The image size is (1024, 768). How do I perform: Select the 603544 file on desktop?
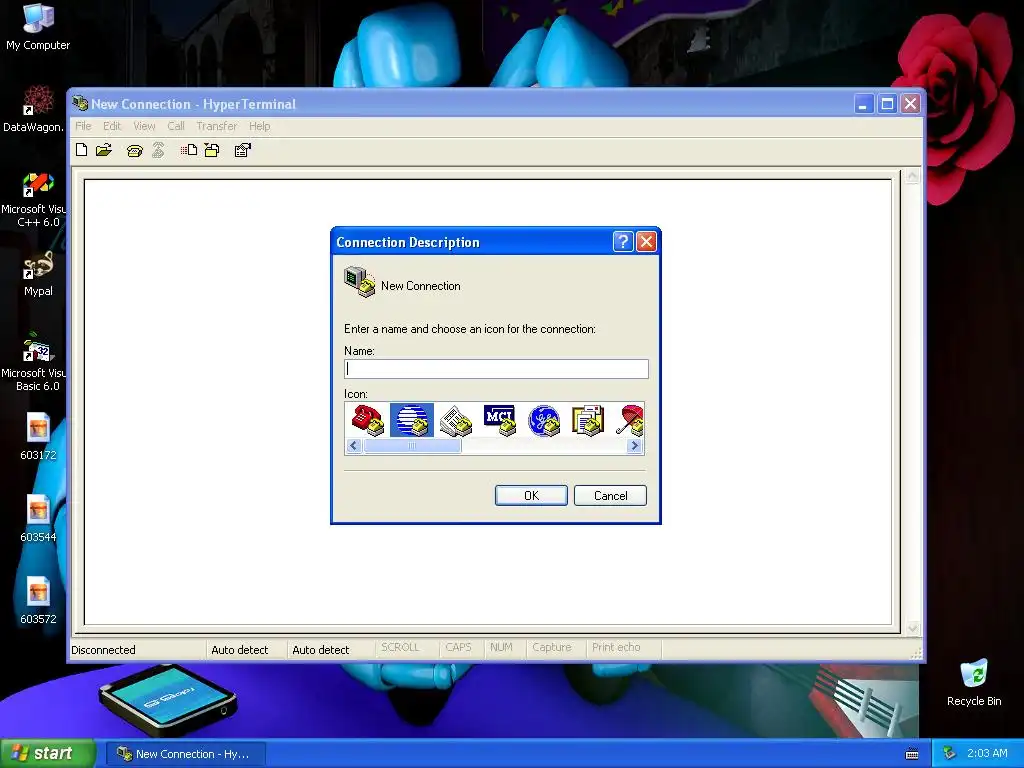pos(38,519)
